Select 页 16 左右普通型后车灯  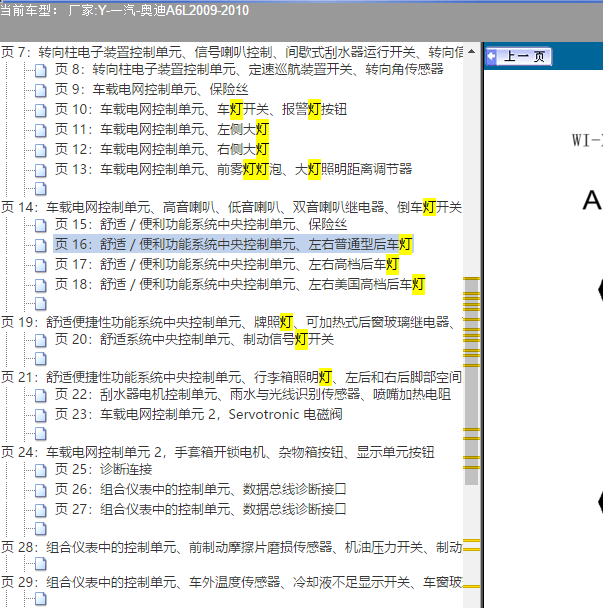pyautogui.click(x=233, y=244)
